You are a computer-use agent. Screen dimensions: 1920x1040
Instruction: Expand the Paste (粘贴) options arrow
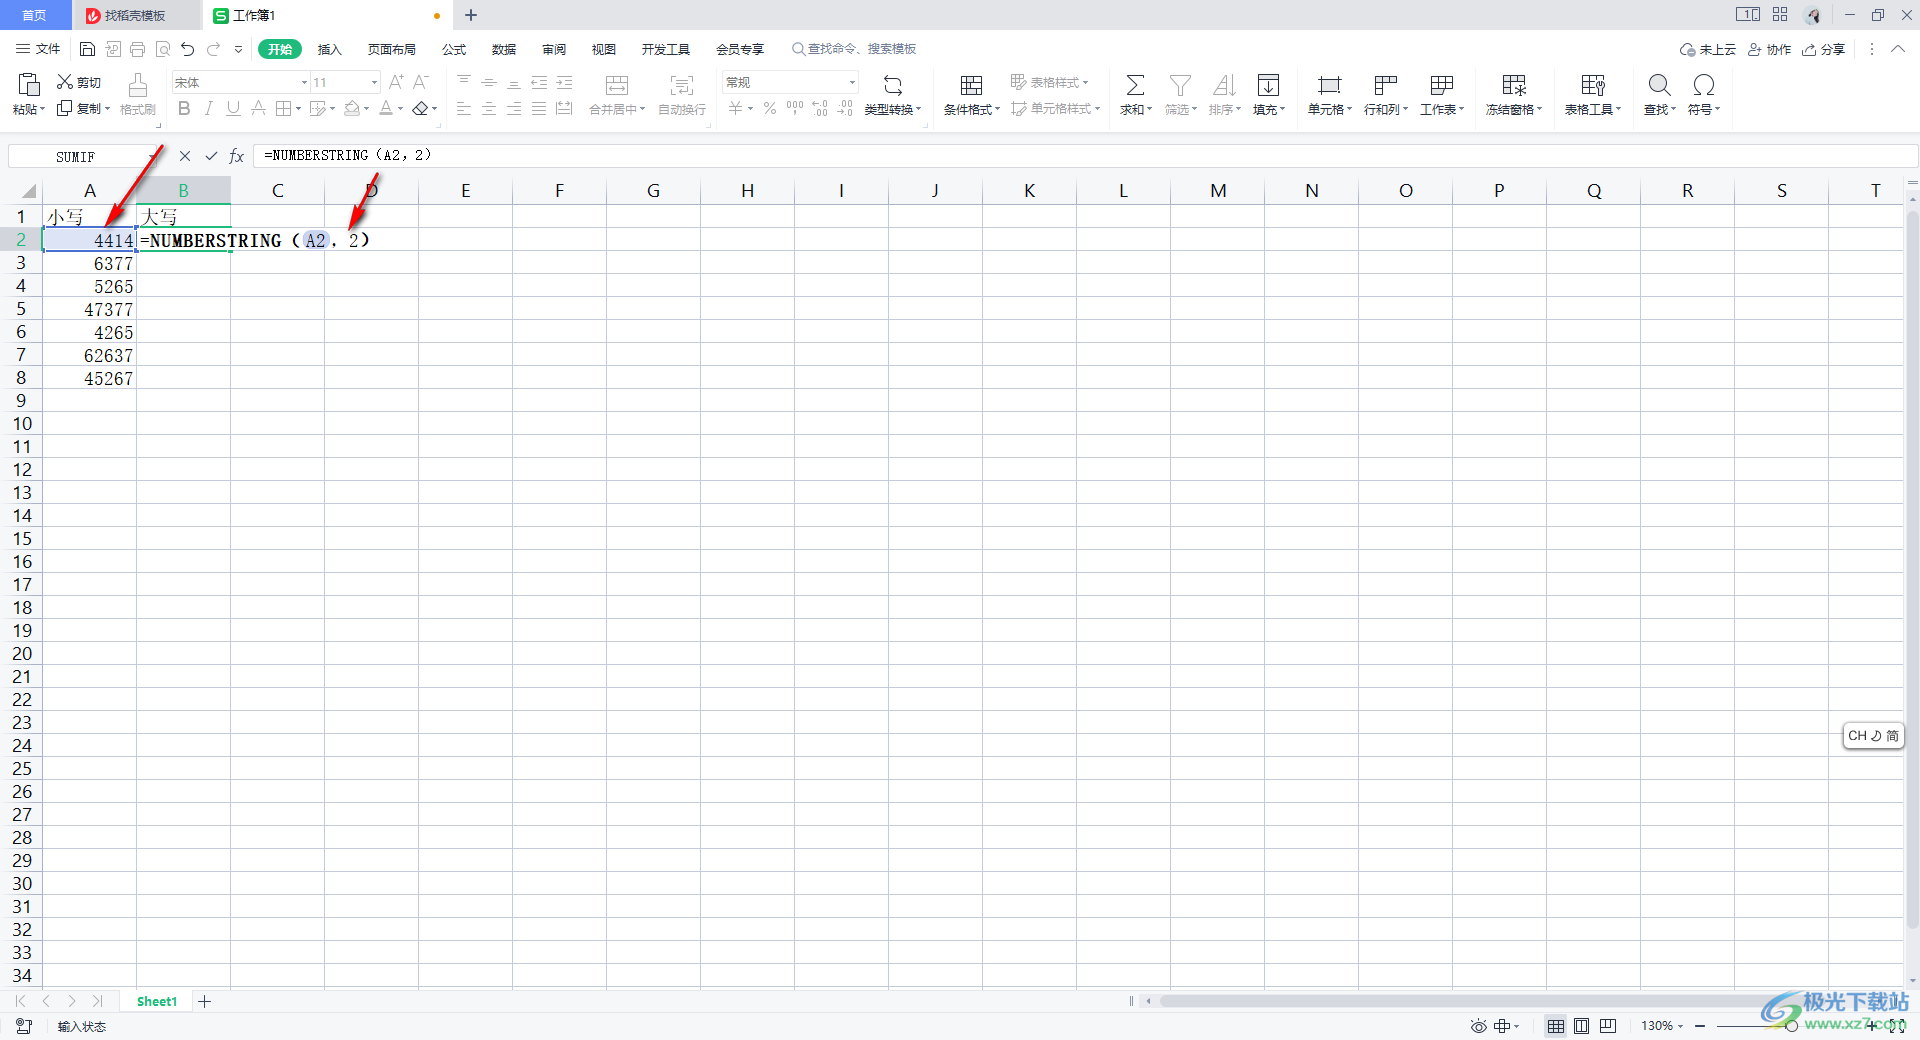[42, 110]
